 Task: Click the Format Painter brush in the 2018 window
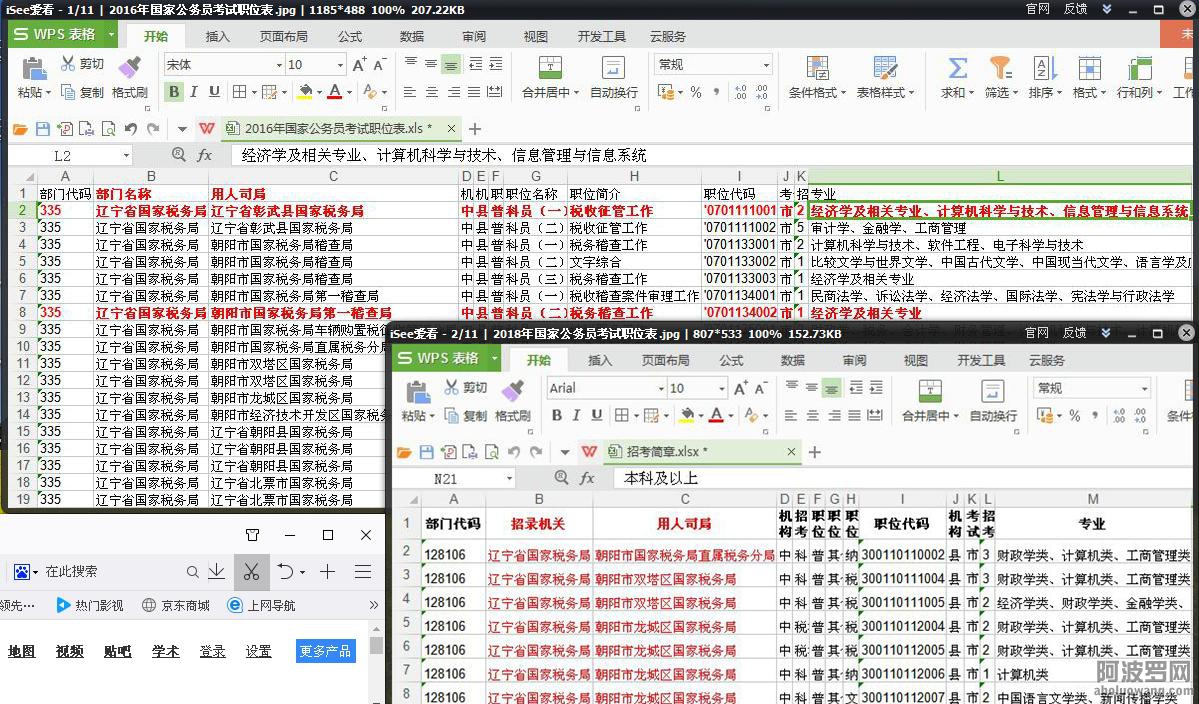click(x=512, y=391)
